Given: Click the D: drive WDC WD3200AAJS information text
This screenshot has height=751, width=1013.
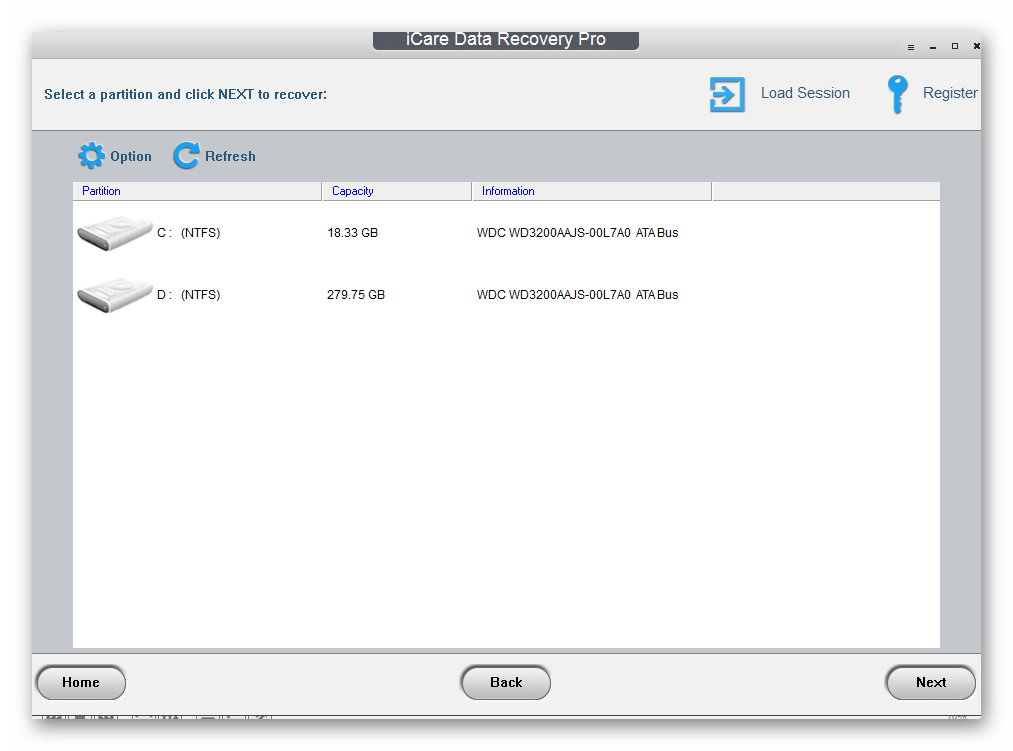Looking at the screenshot, I should tap(578, 295).
